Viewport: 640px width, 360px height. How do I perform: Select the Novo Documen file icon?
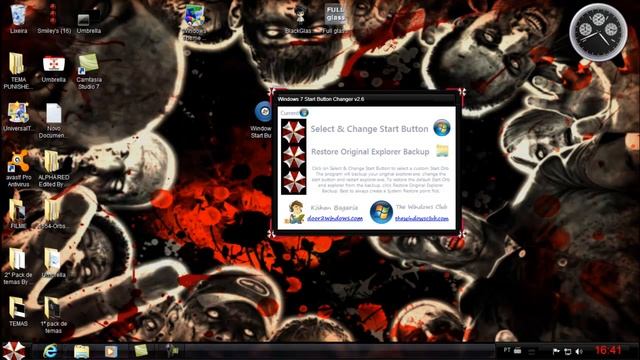53,120
